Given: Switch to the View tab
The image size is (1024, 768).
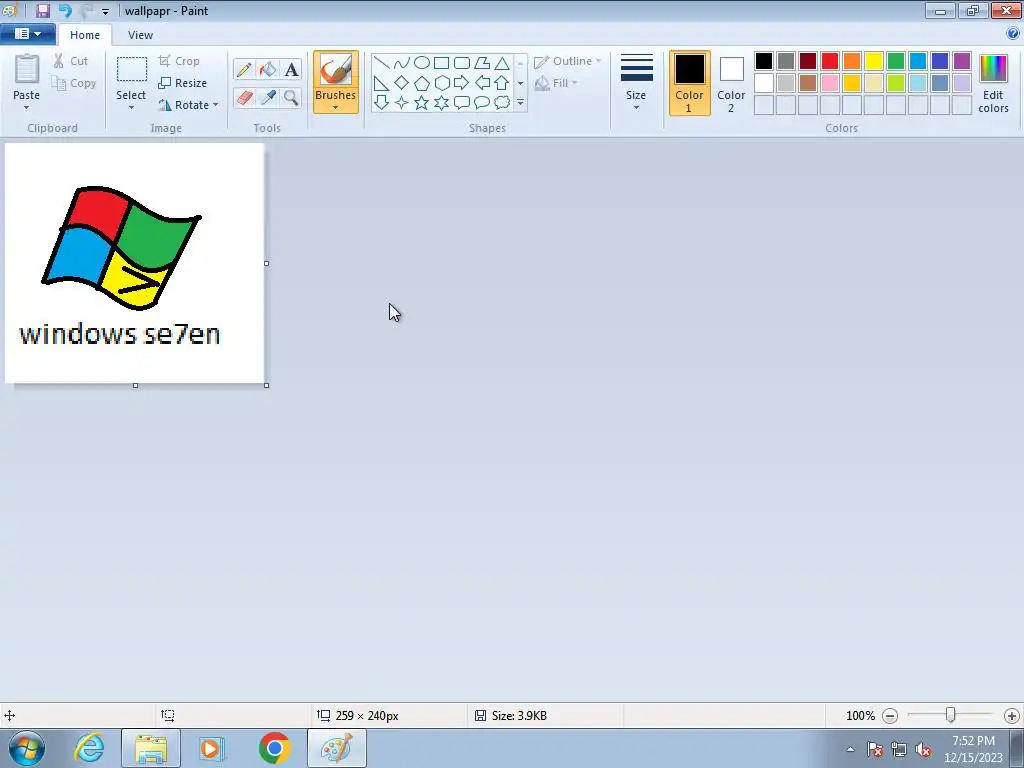Looking at the screenshot, I should pyautogui.click(x=140, y=35).
